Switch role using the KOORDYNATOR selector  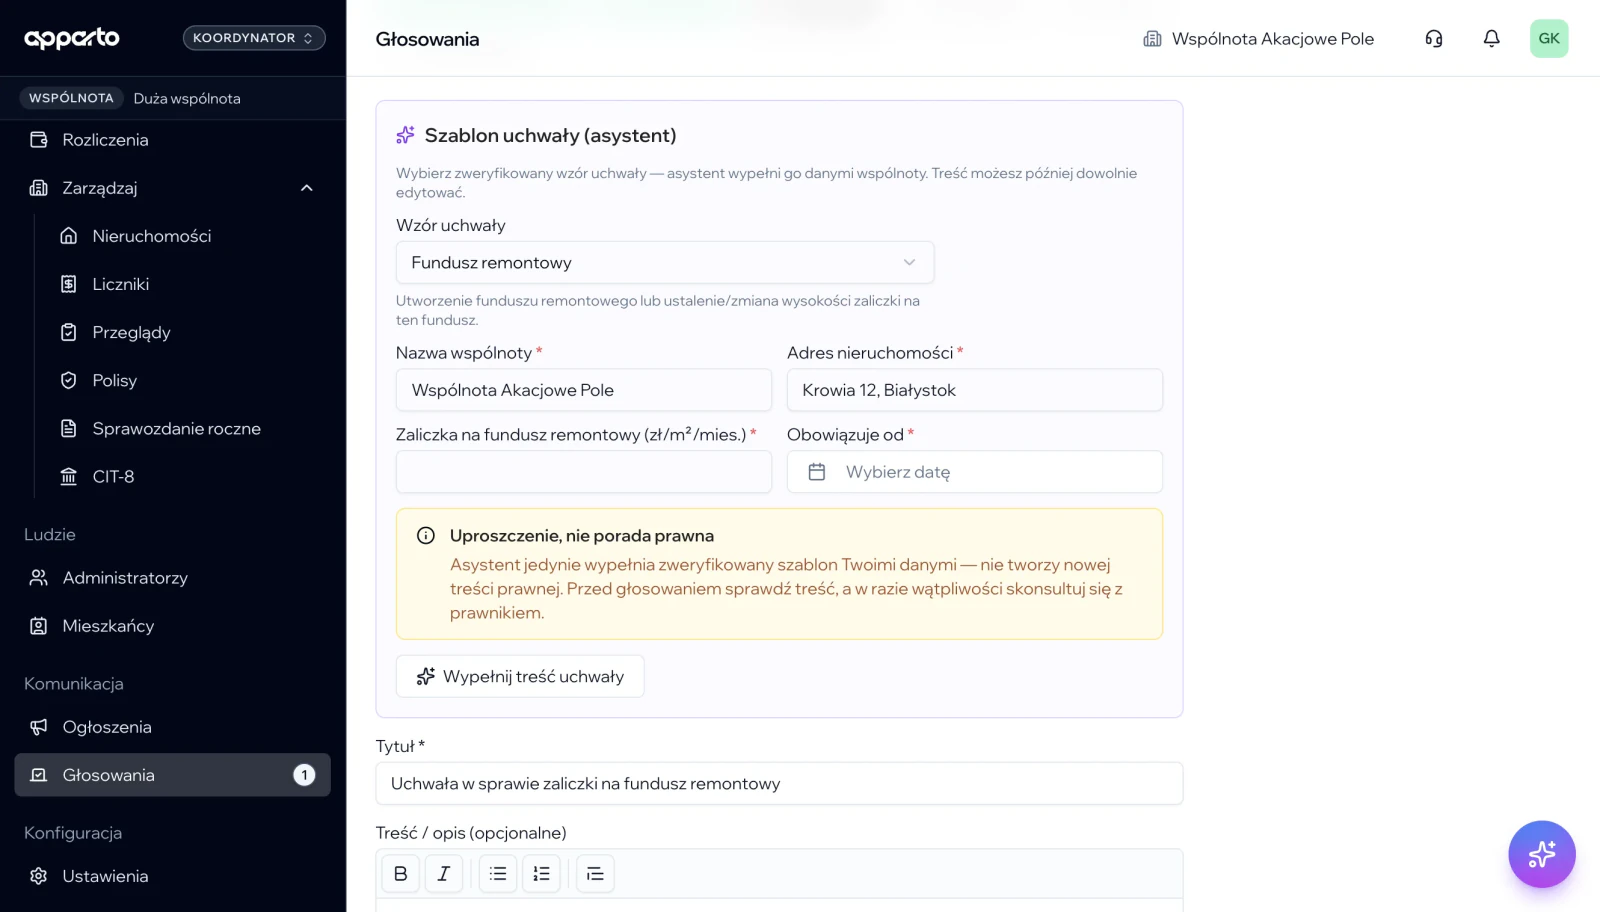coord(254,38)
